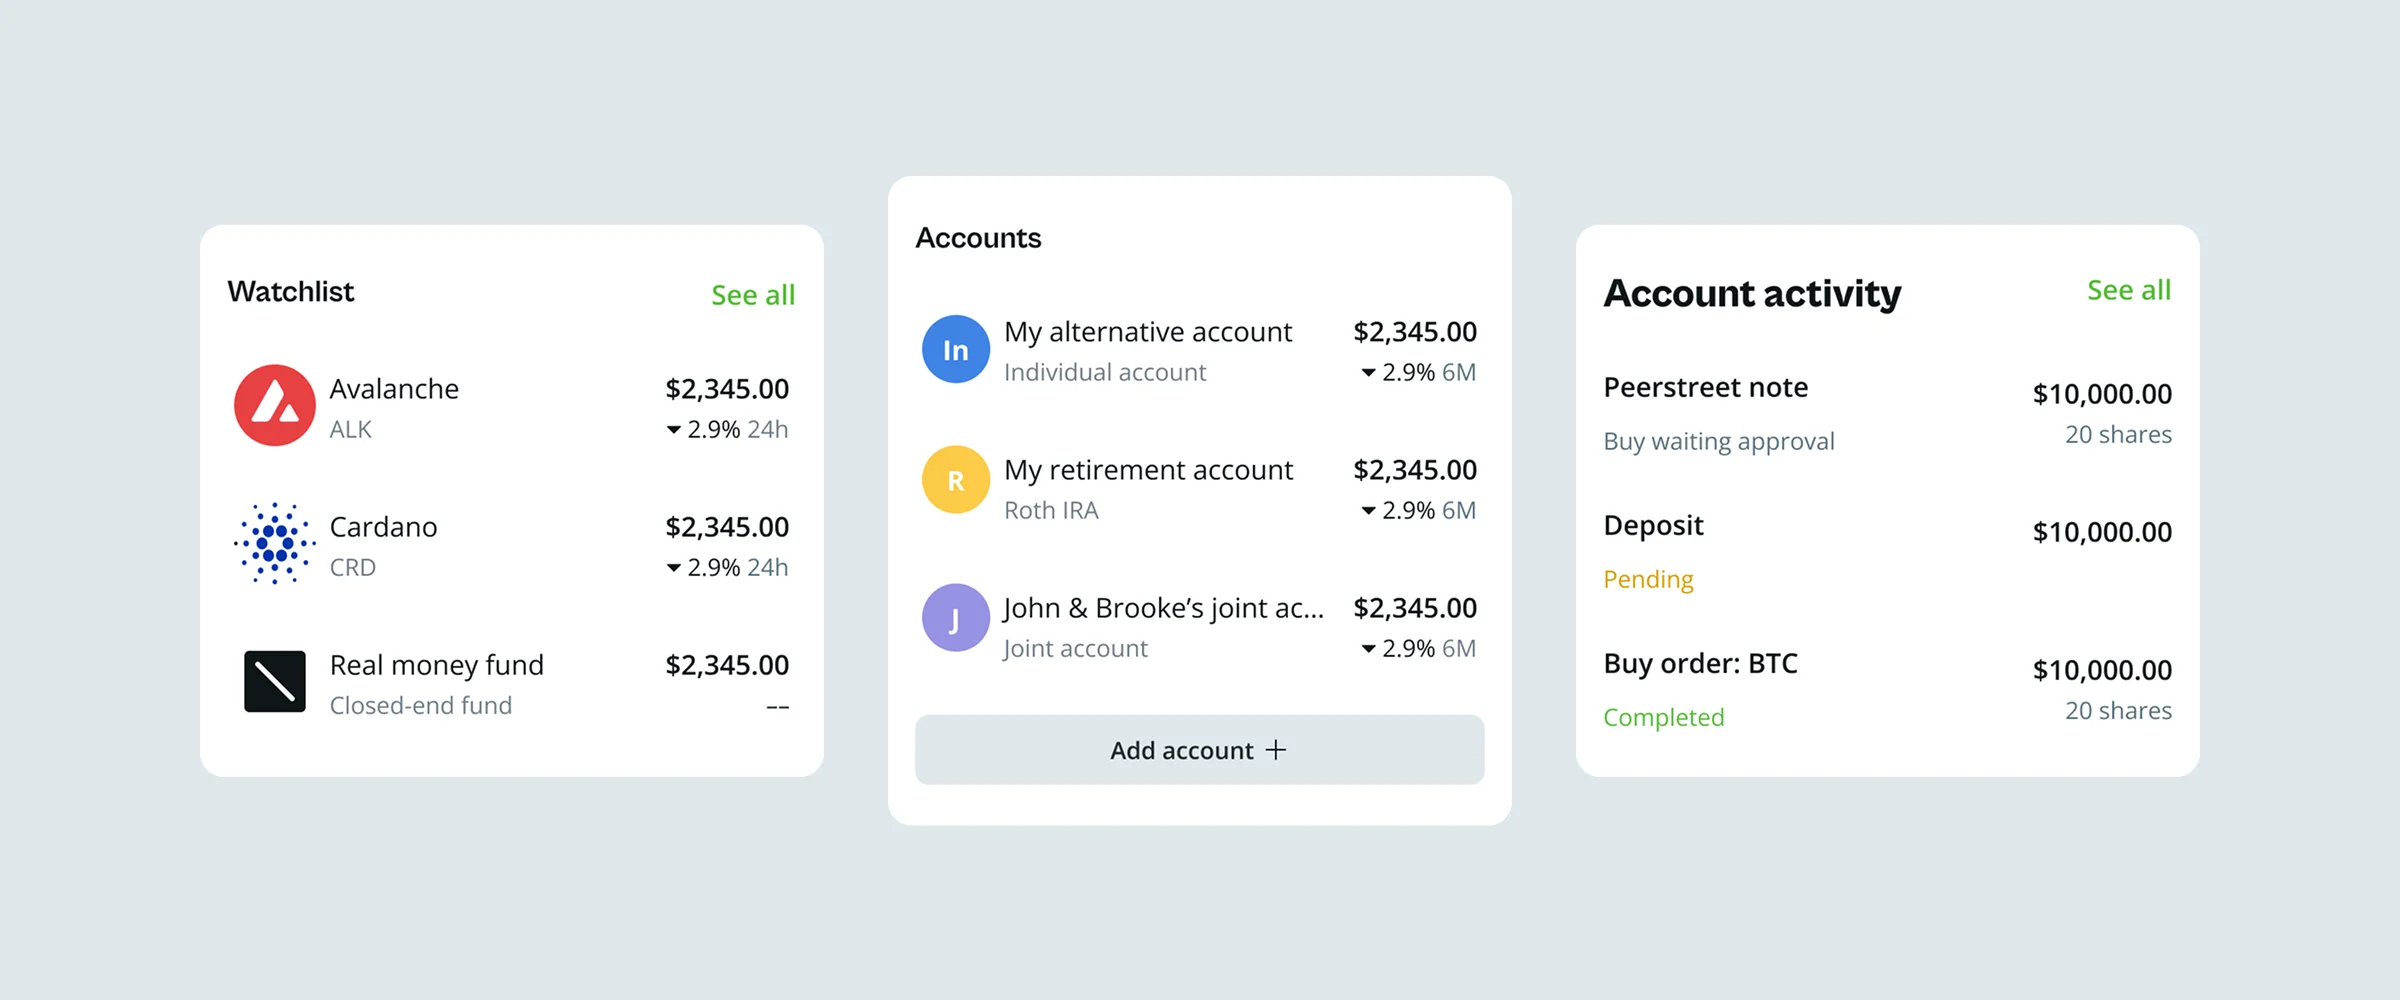Click Avalanche's down-triangle 24h change indicator
2400x1000 pixels.
[674, 430]
